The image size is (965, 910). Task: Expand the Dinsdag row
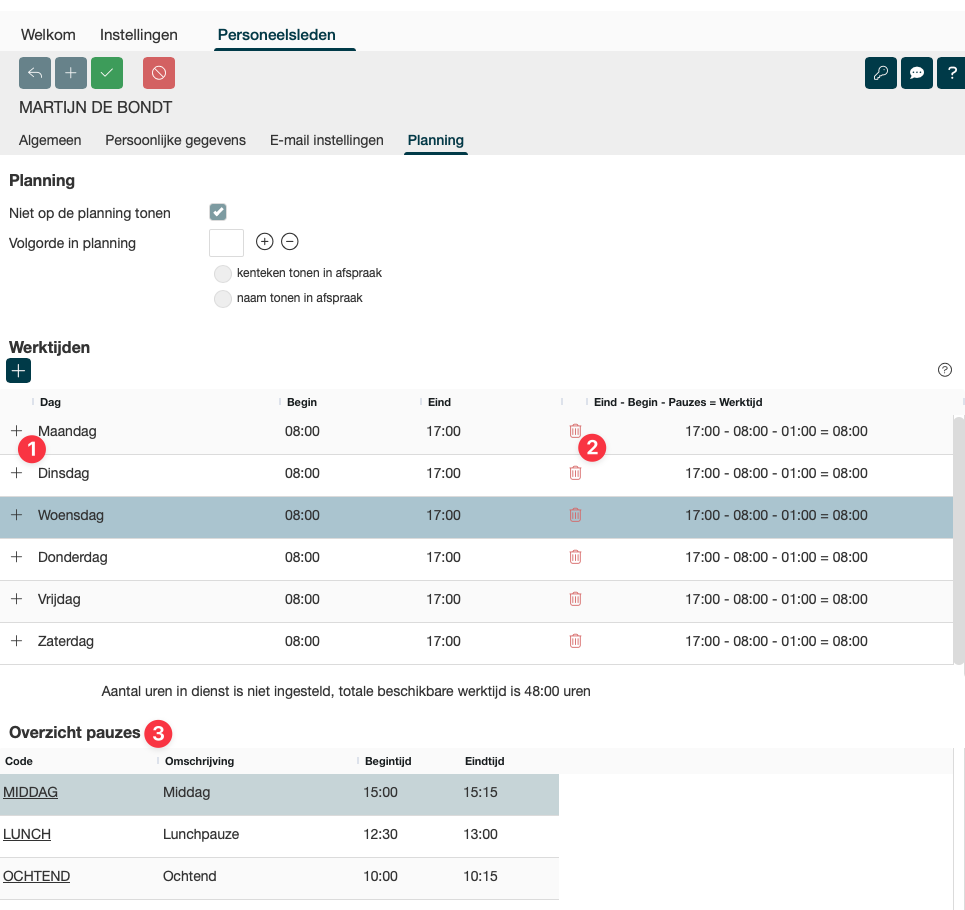pyautogui.click(x=16, y=473)
